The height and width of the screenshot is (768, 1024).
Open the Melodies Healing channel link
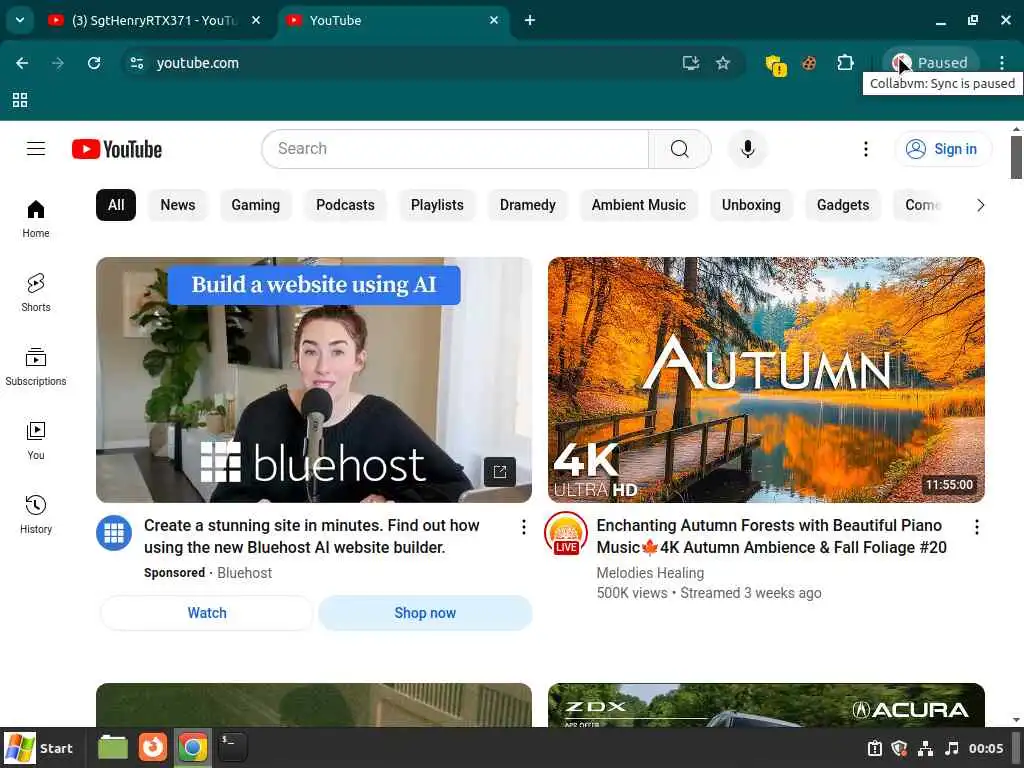[x=650, y=573]
